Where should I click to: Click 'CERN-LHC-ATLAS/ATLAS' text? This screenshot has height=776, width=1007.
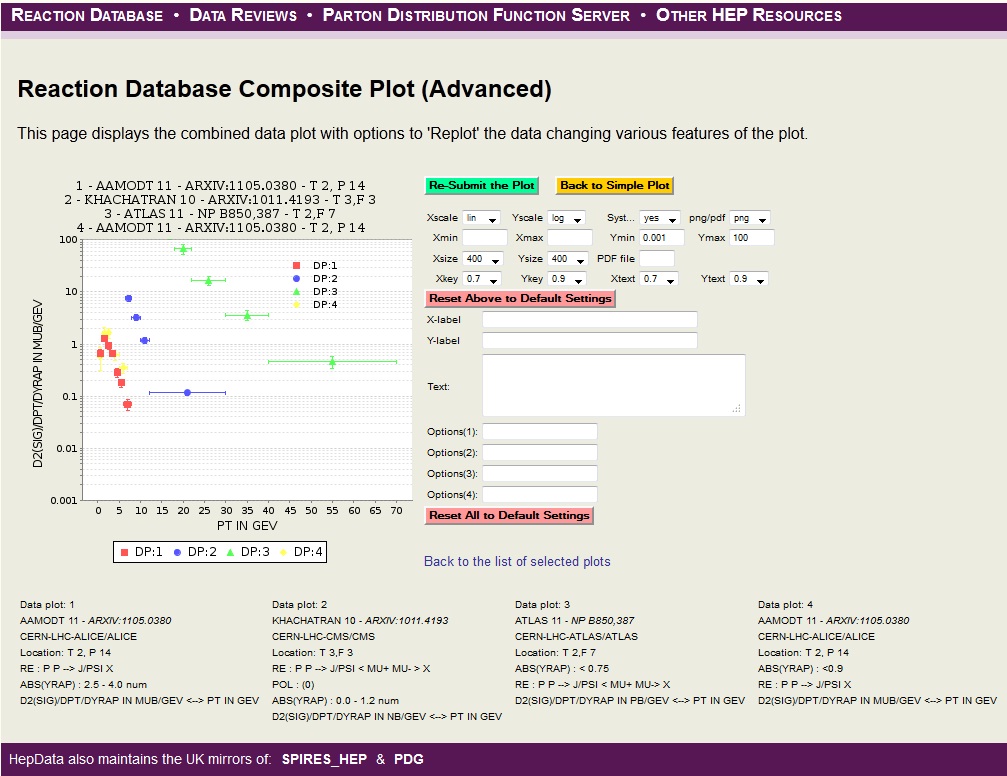[576, 637]
